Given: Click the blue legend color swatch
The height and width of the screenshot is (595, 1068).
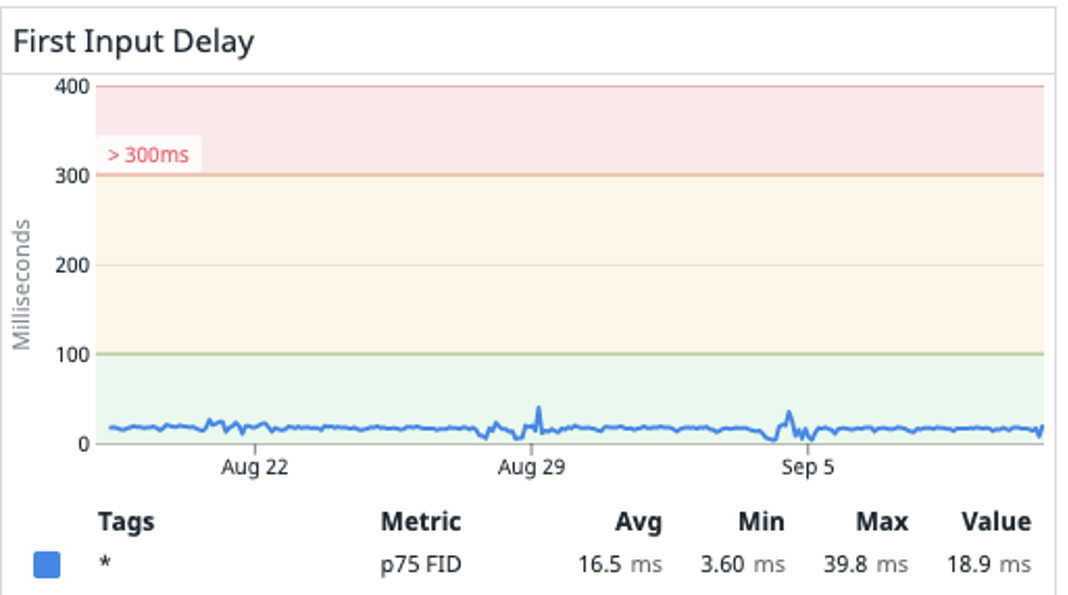Looking at the screenshot, I should pyautogui.click(x=47, y=565).
